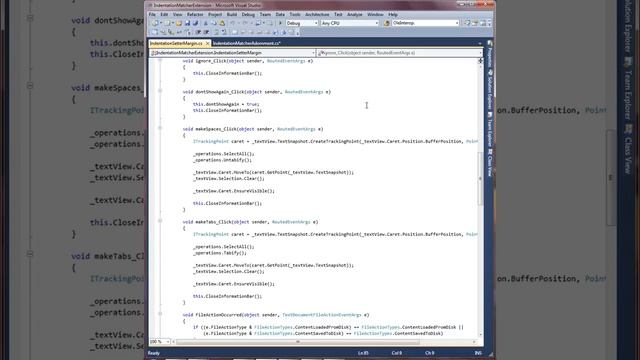Switch to the IndentationMatcherAdornment.cs tab
The height and width of the screenshot is (360, 640).
pos(247,43)
